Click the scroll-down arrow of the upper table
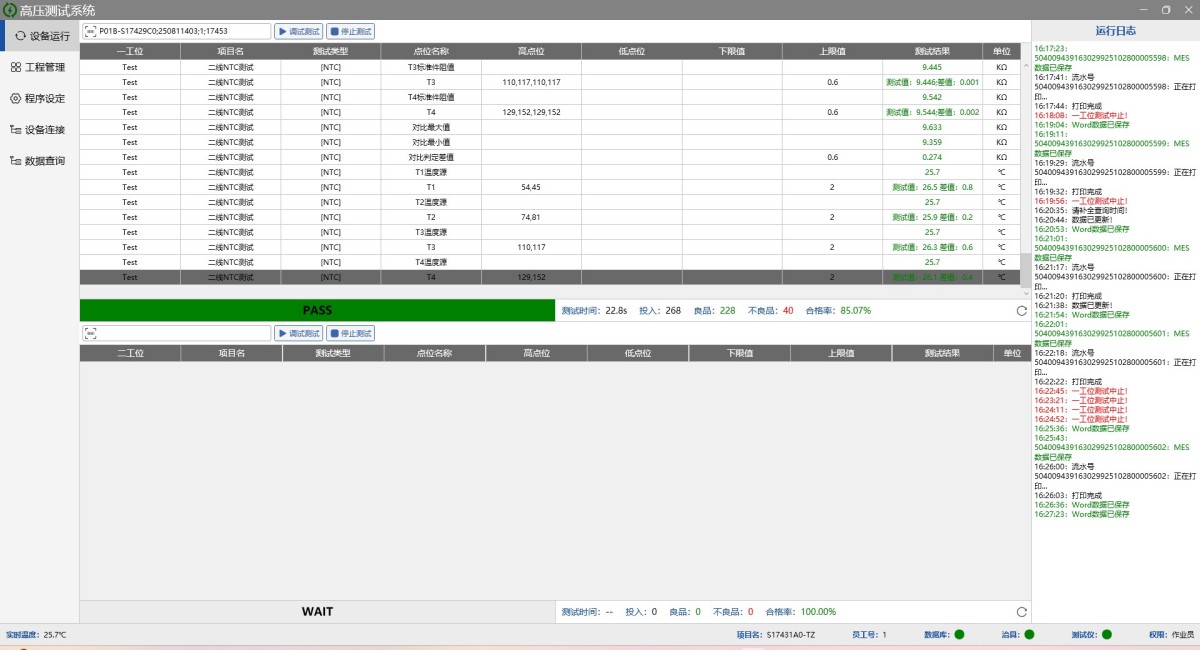 click(x=1025, y=292)
